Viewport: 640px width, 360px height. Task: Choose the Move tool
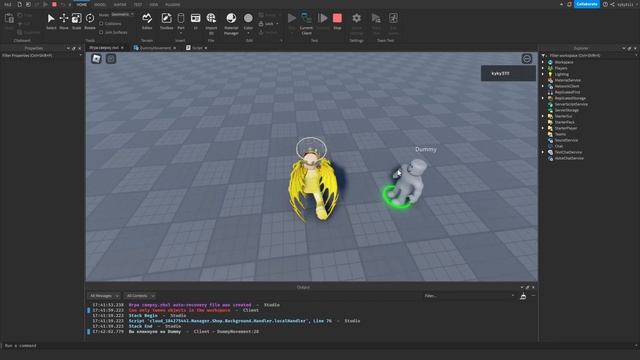tap(64, 21)
